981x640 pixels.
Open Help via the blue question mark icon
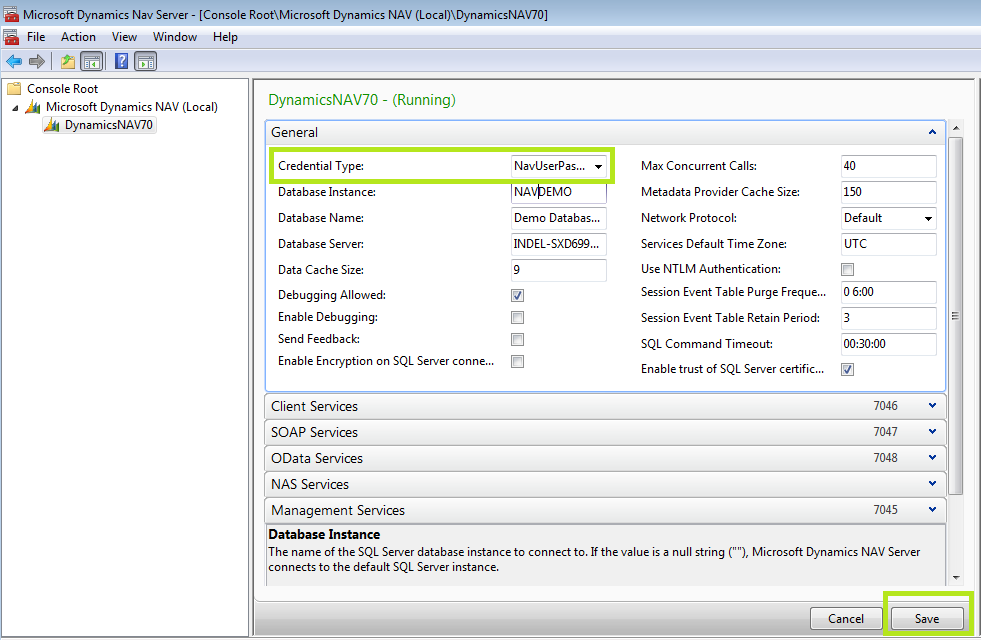click(x=119, y=61)
